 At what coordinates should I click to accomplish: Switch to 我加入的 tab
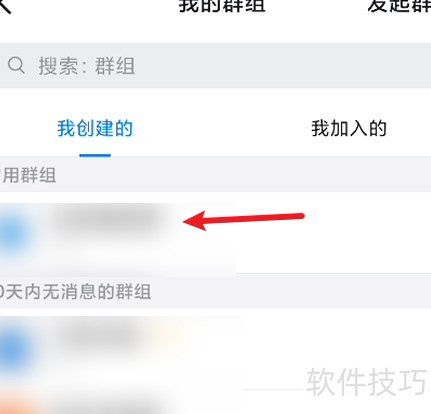[349, 128]
